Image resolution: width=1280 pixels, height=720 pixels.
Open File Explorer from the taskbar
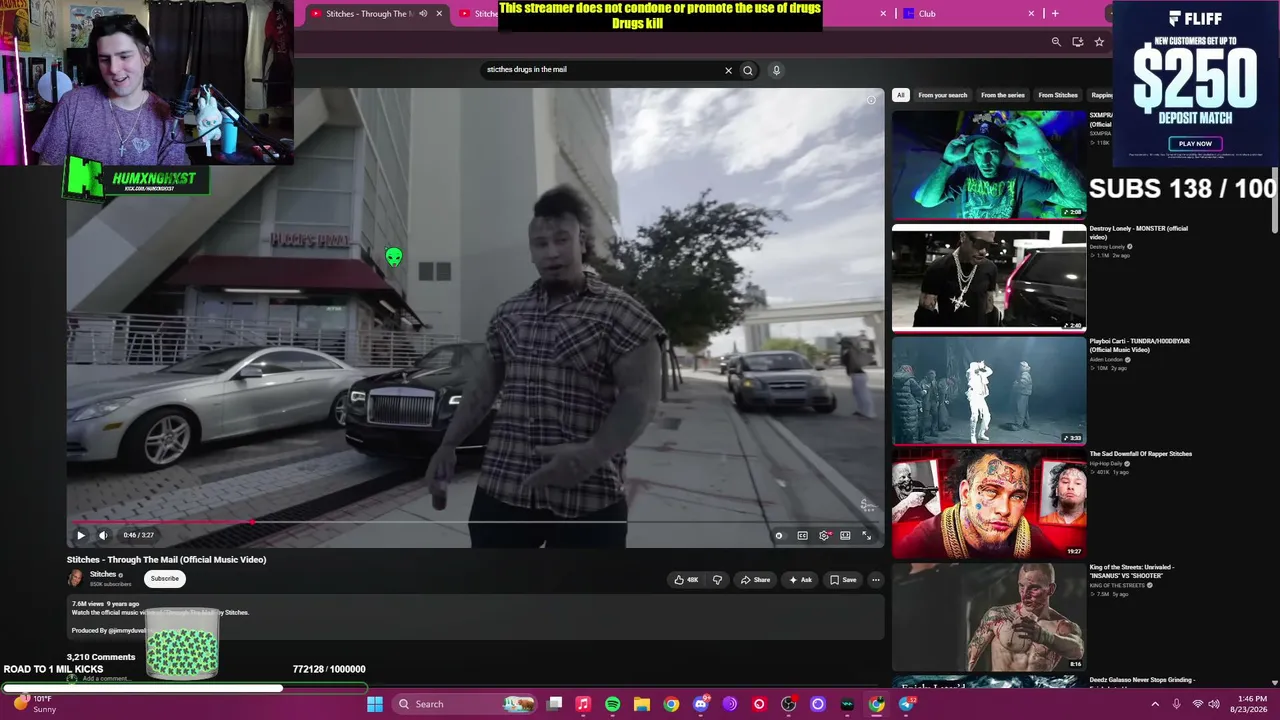point(641,704)
